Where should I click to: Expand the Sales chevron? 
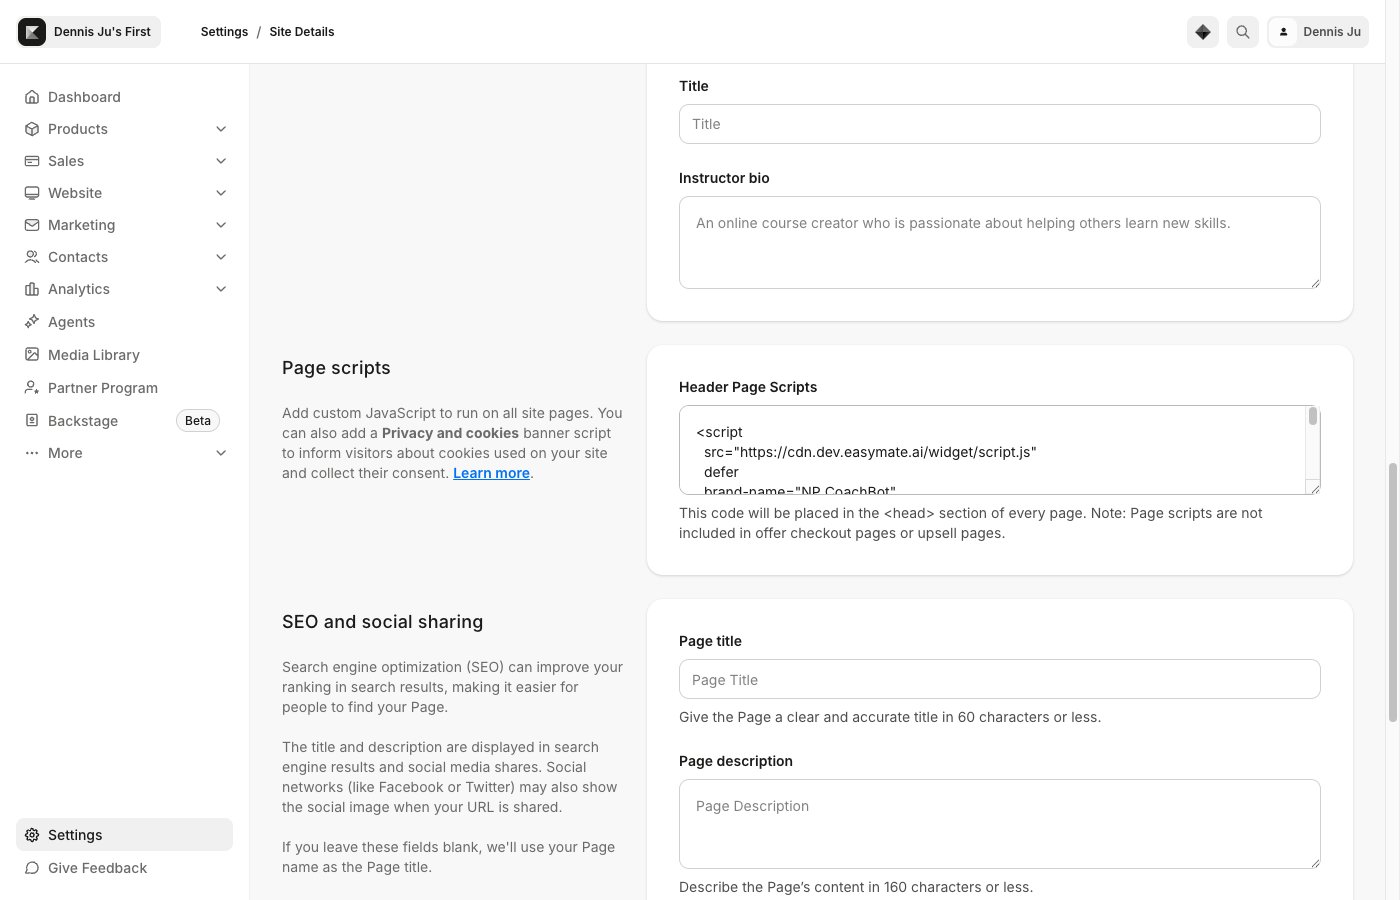tap(221, 161)
